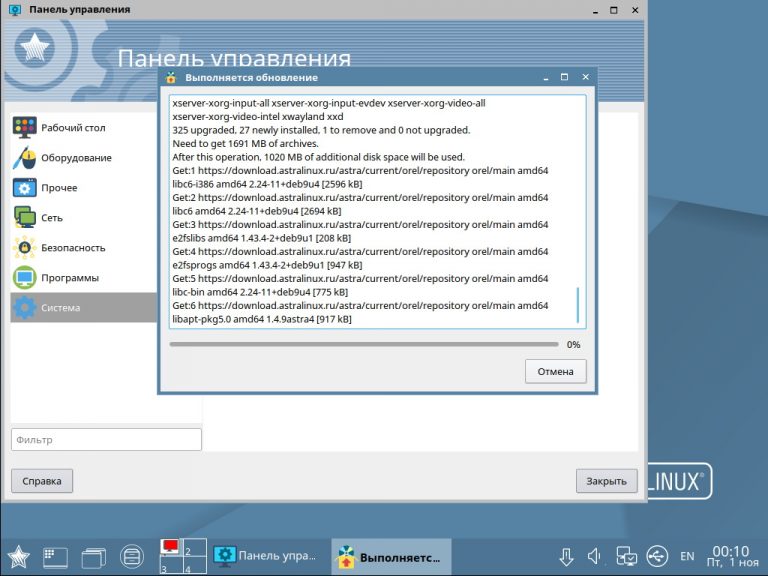Viewport: 768px width, 576px height.
Task: Select line 'After this operation, 1020 MB'
Action: tap(318, 157)
